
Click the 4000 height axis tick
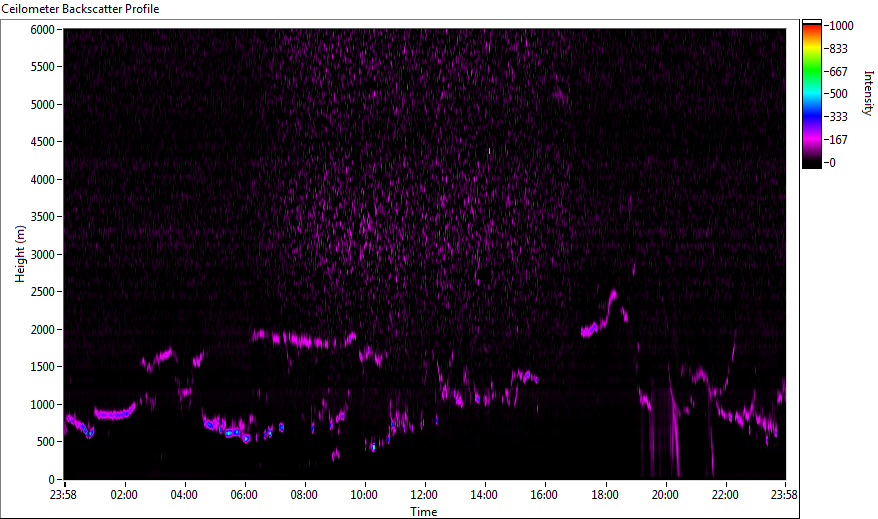(x=43, y=180)
